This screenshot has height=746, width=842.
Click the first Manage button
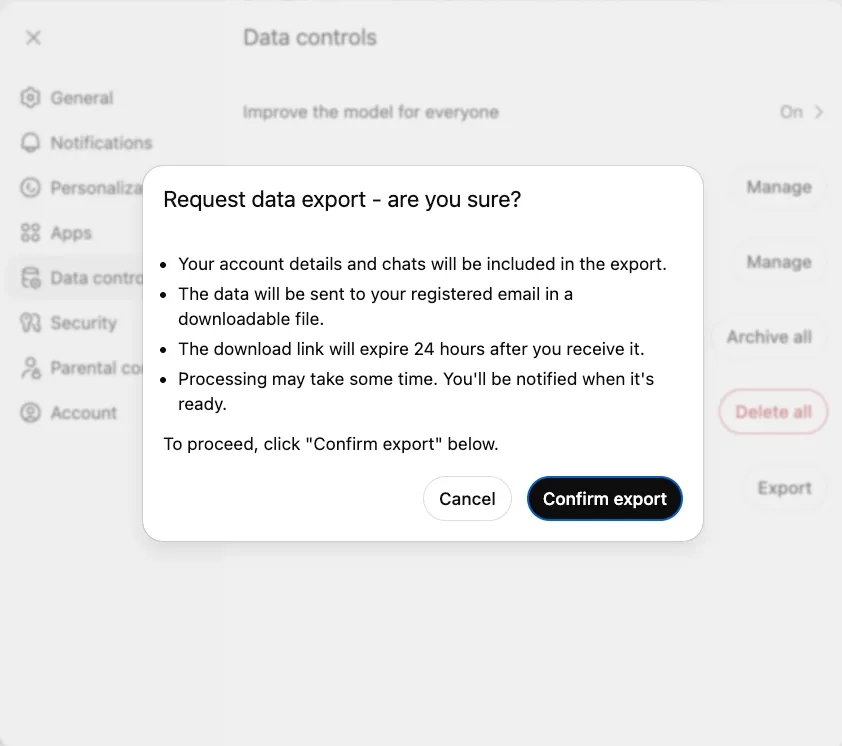(x=779, y=187)
